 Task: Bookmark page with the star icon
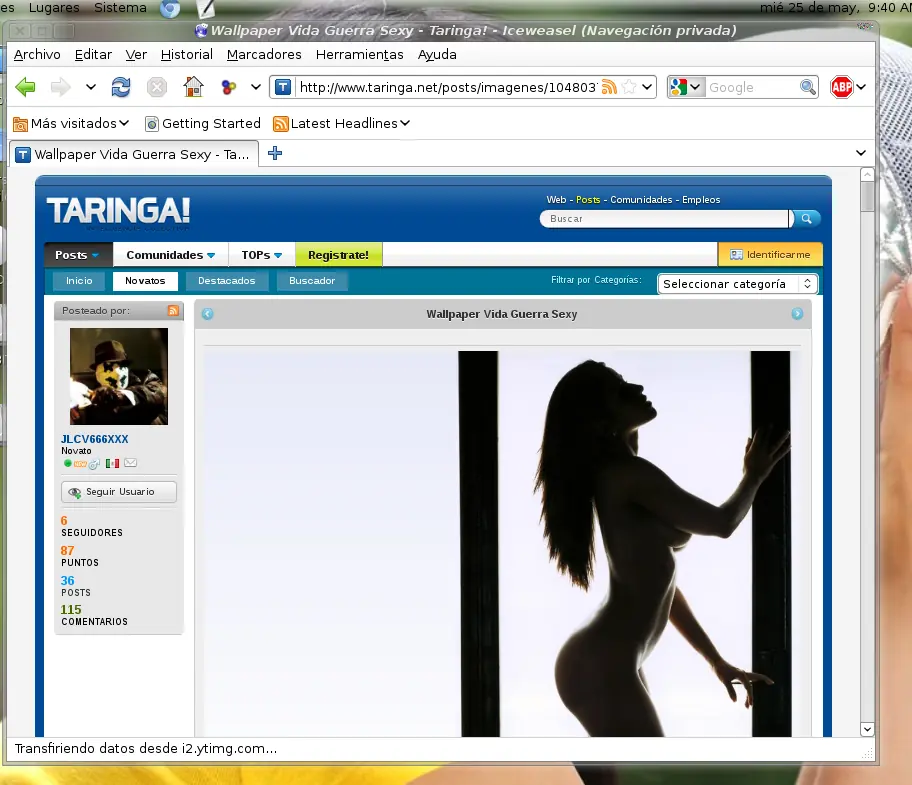pyautogui.click(x=629, y=88)
